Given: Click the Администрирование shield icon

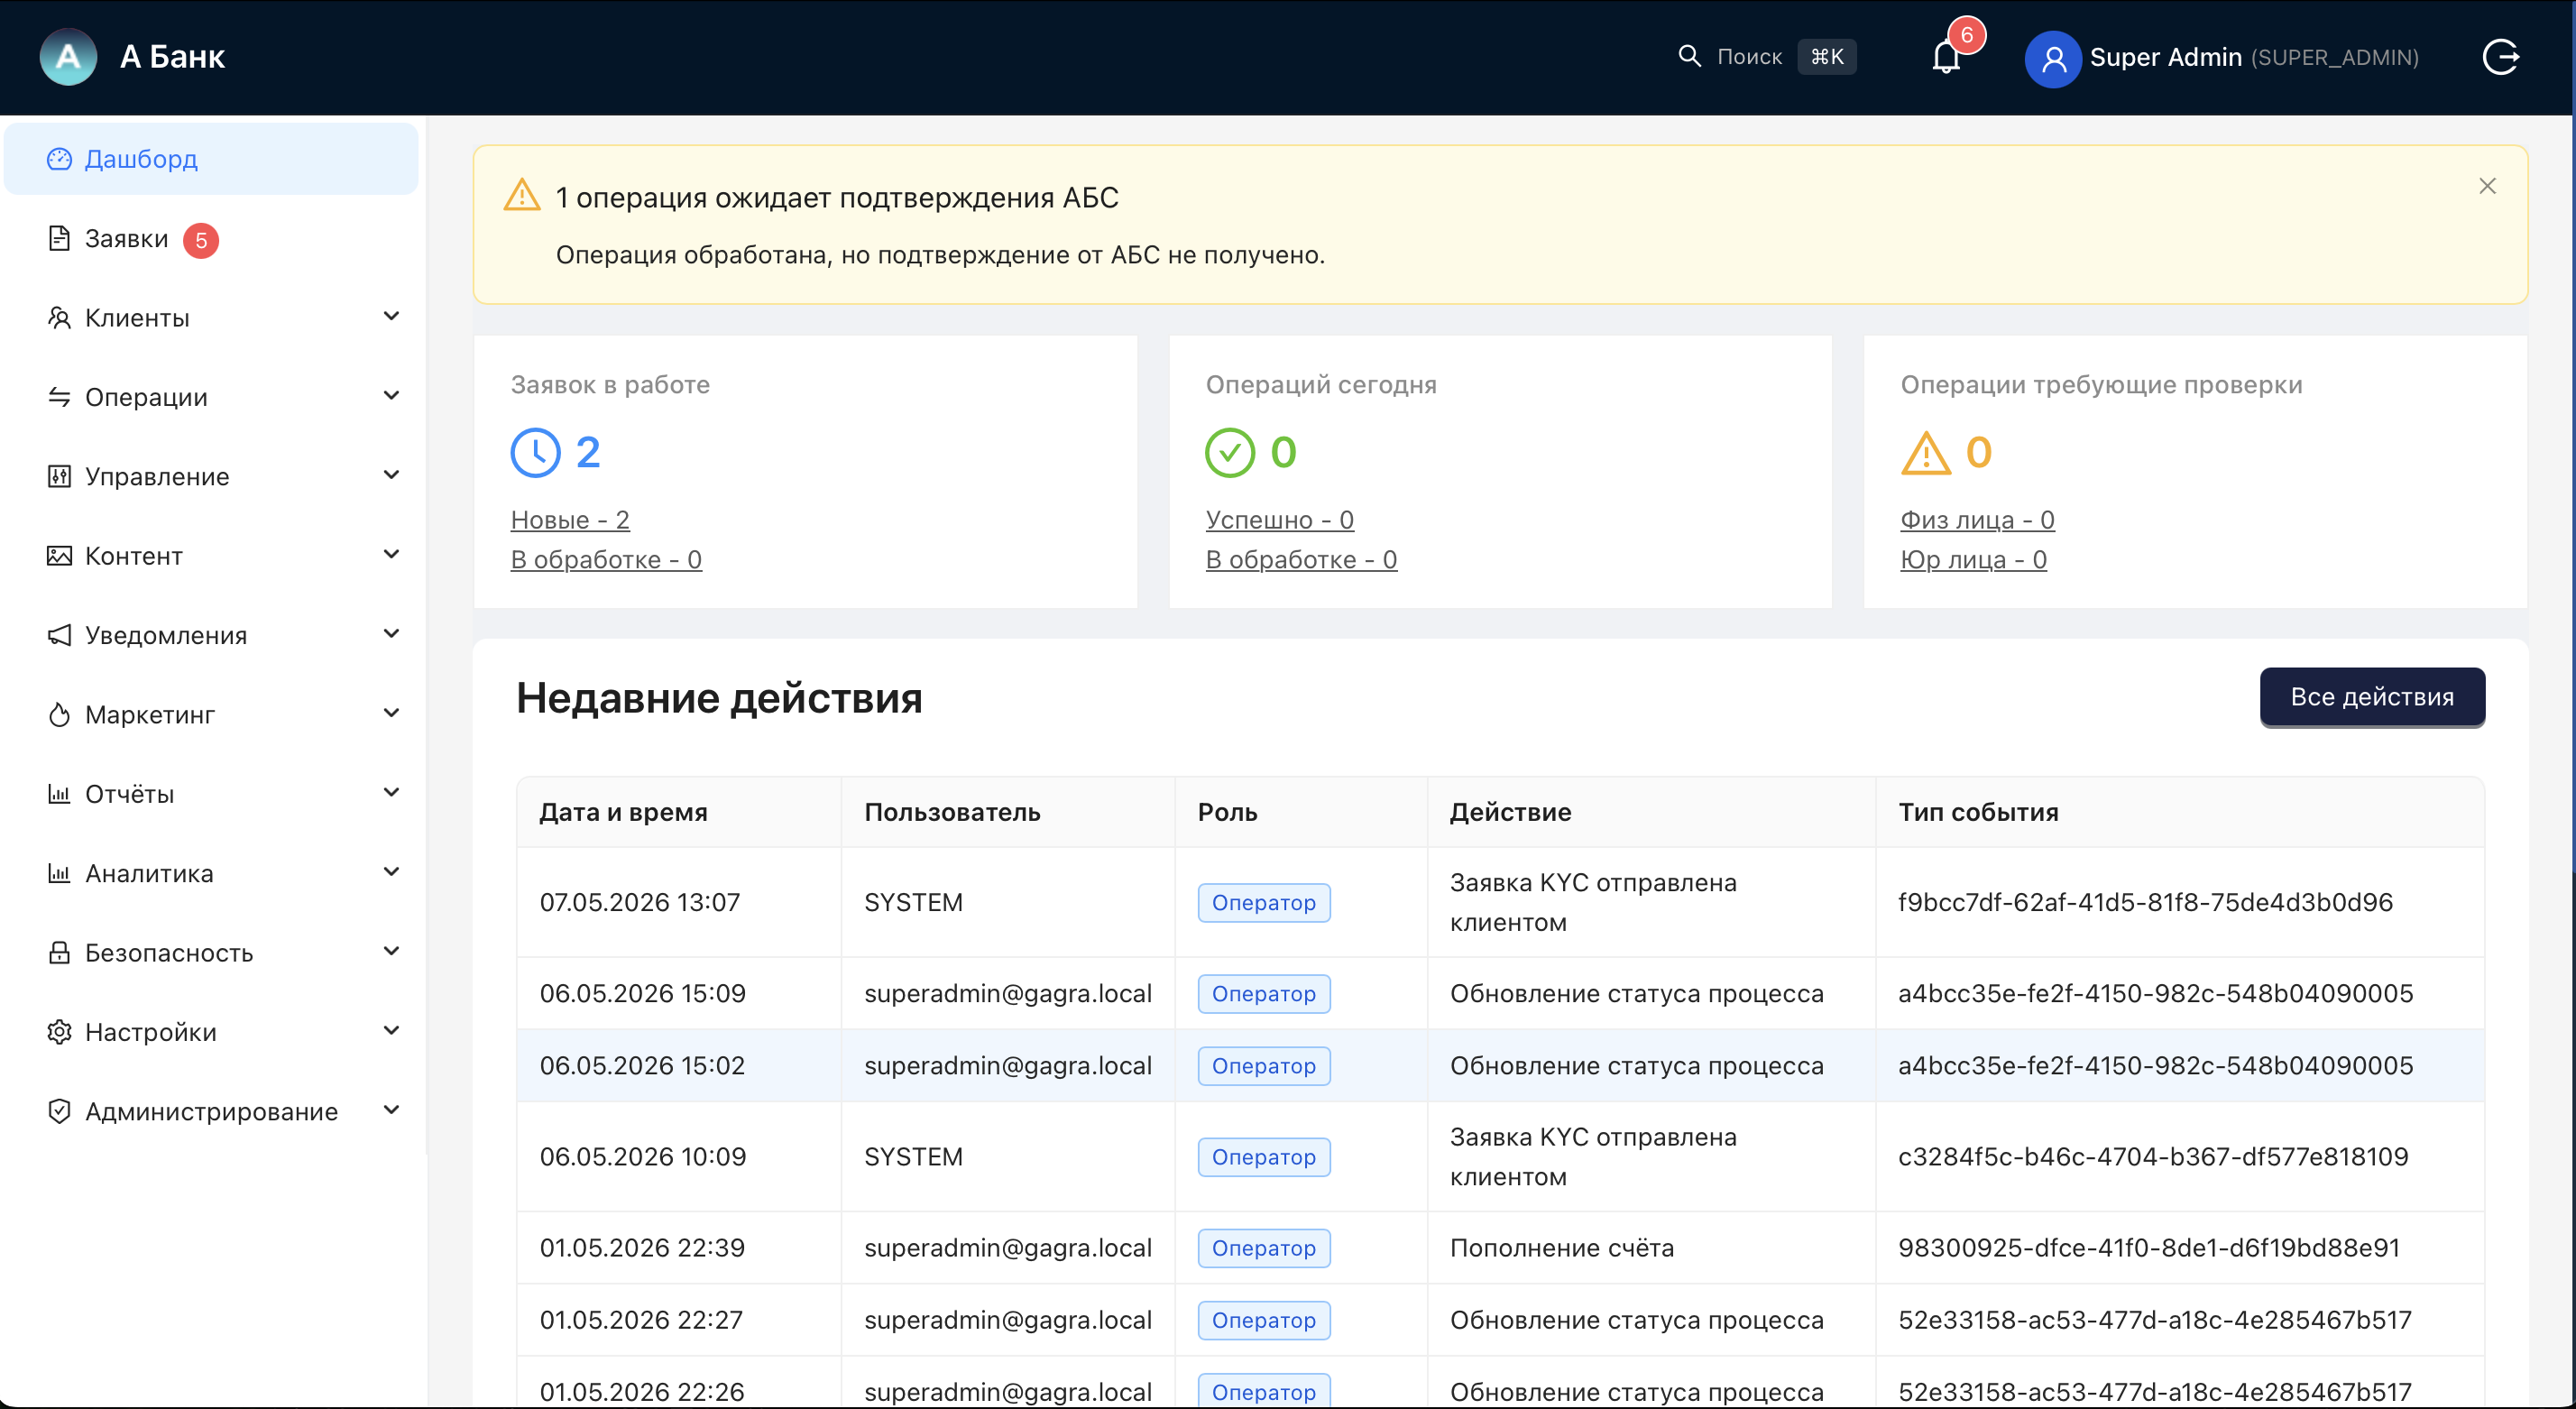Looking at the screenshot, I should pyautogui.click(x=59, y=1111).
